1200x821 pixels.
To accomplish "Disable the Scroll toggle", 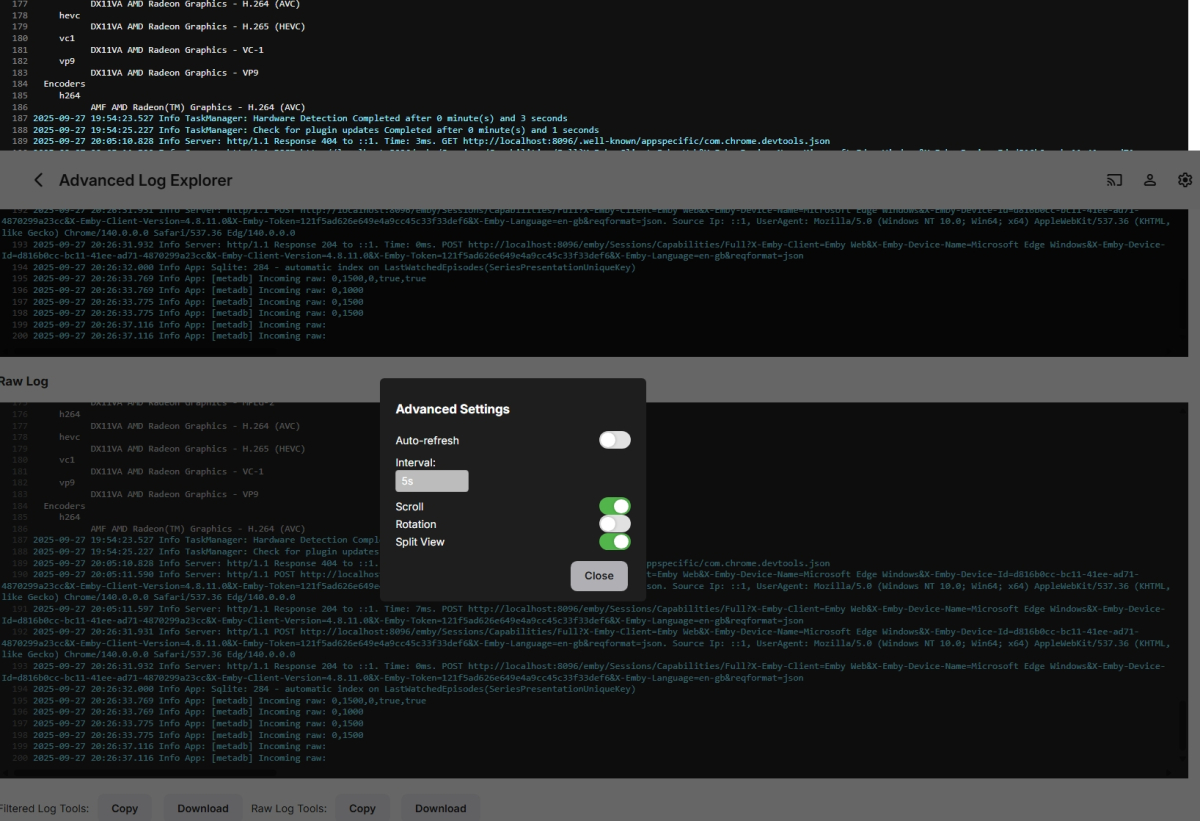I will 614,506.
